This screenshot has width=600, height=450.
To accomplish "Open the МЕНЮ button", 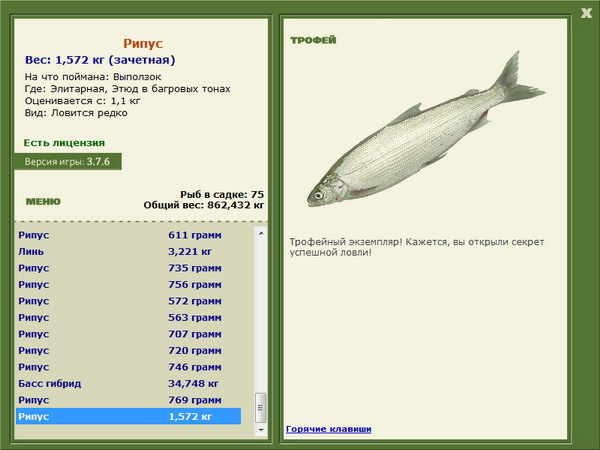I will [x=43, y=202].
